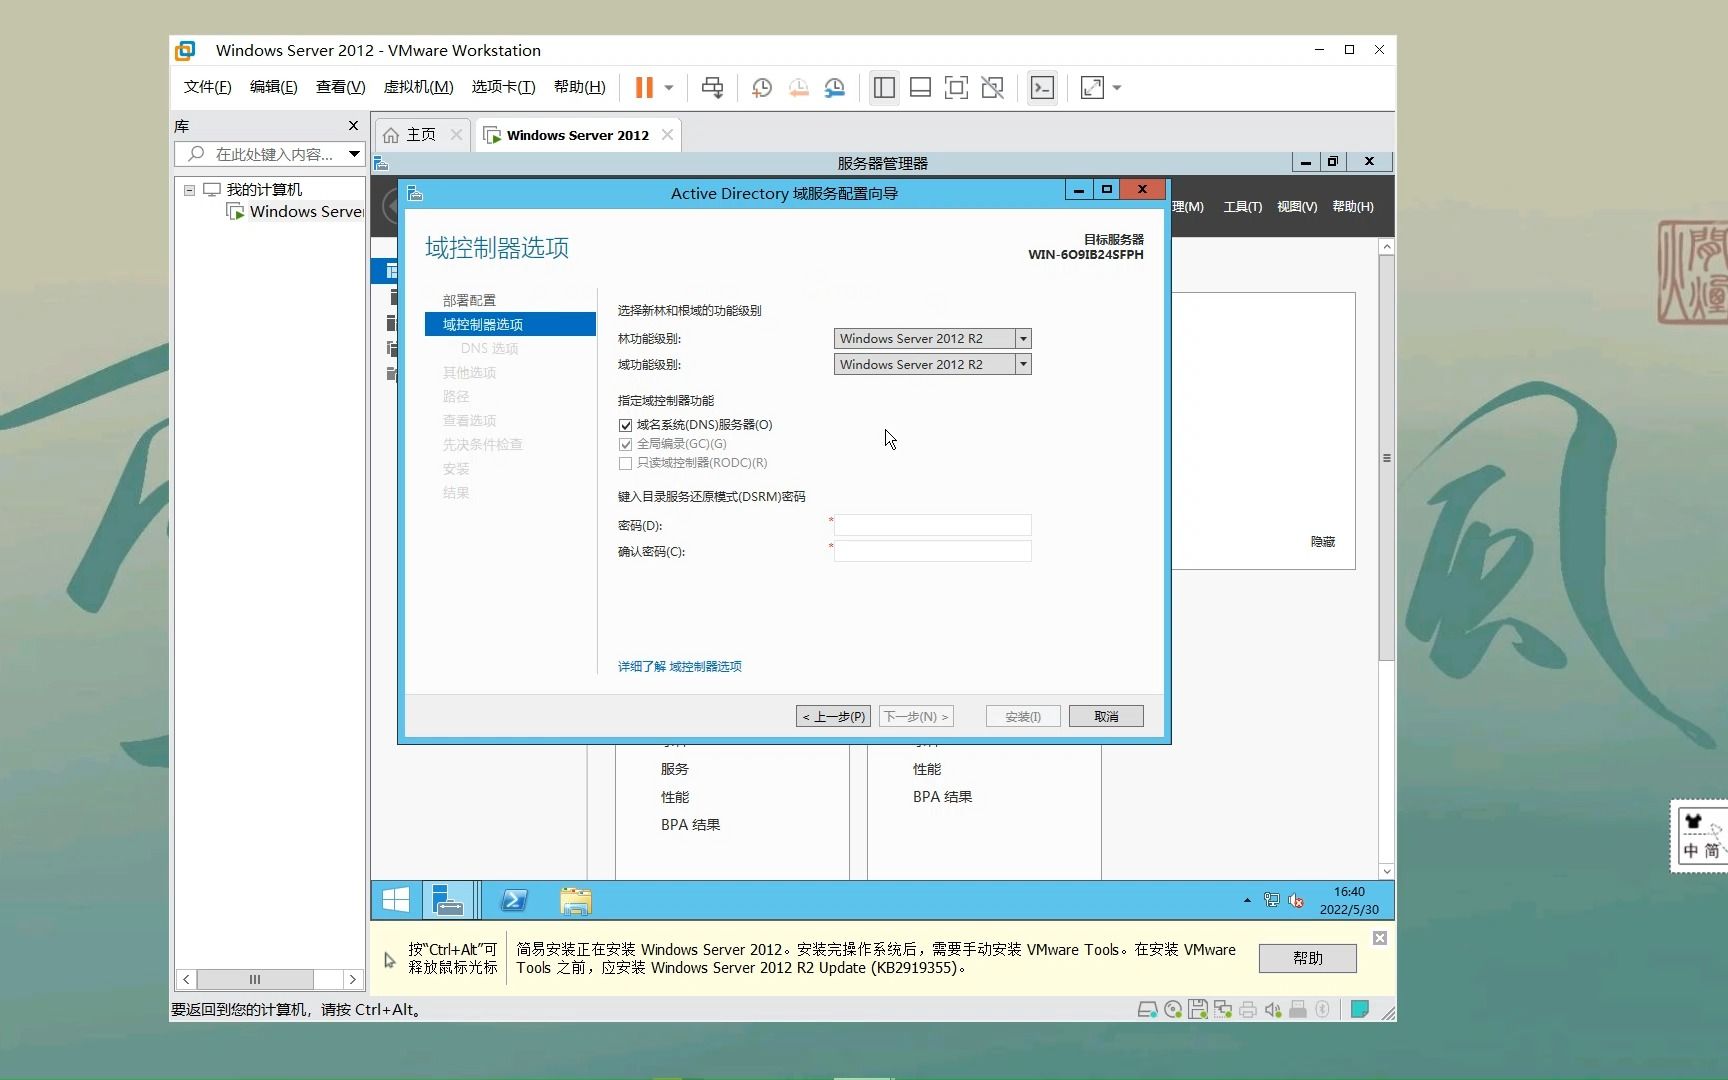Open the 视图(V) menu in Server Manager
This screenshot has height=1080, width=1728.
coord(1297,206)
